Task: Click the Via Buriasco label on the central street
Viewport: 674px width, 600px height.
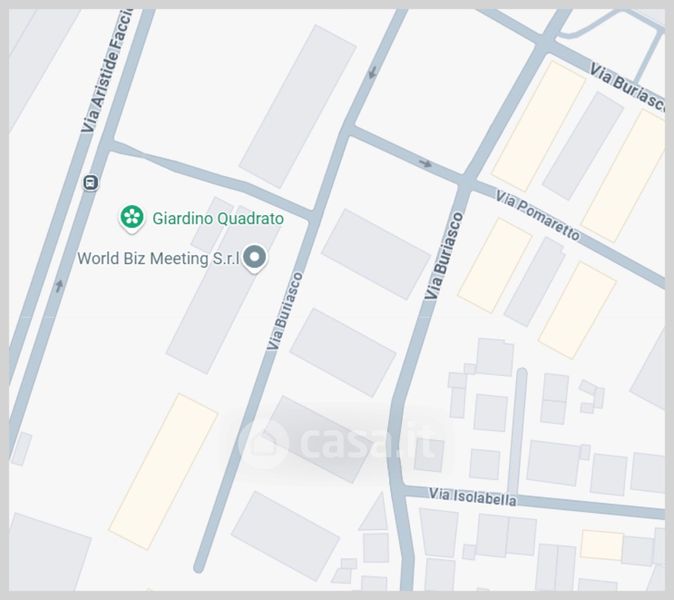Action: pyautogui.click(x=285, y=311)
